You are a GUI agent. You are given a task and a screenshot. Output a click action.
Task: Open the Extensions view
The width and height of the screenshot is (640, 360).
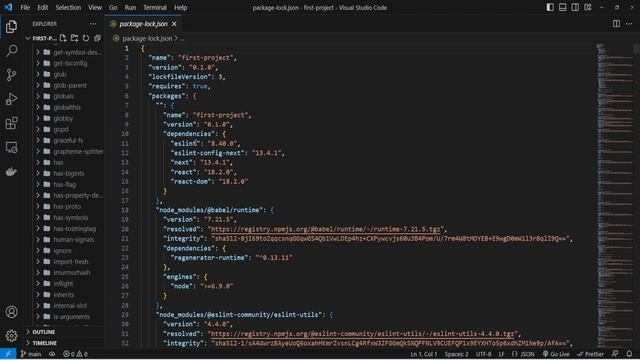pyautogui.click(x=11, y=123)
